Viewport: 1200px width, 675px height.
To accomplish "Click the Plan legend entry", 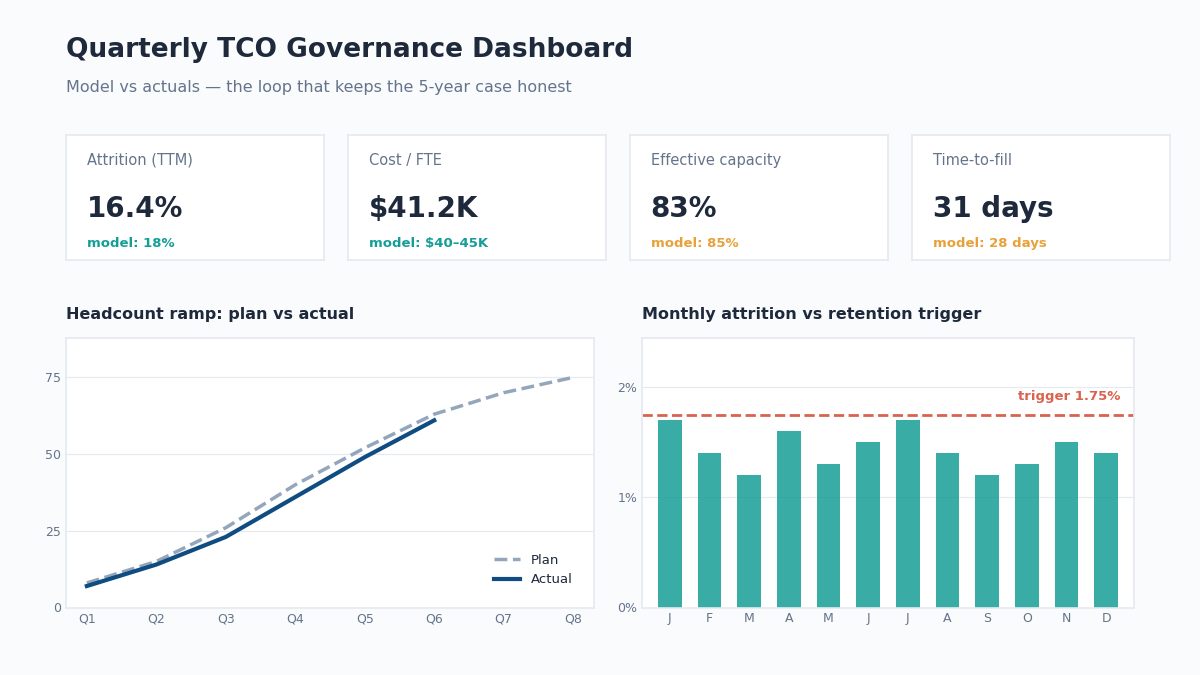I will point(526,560).
